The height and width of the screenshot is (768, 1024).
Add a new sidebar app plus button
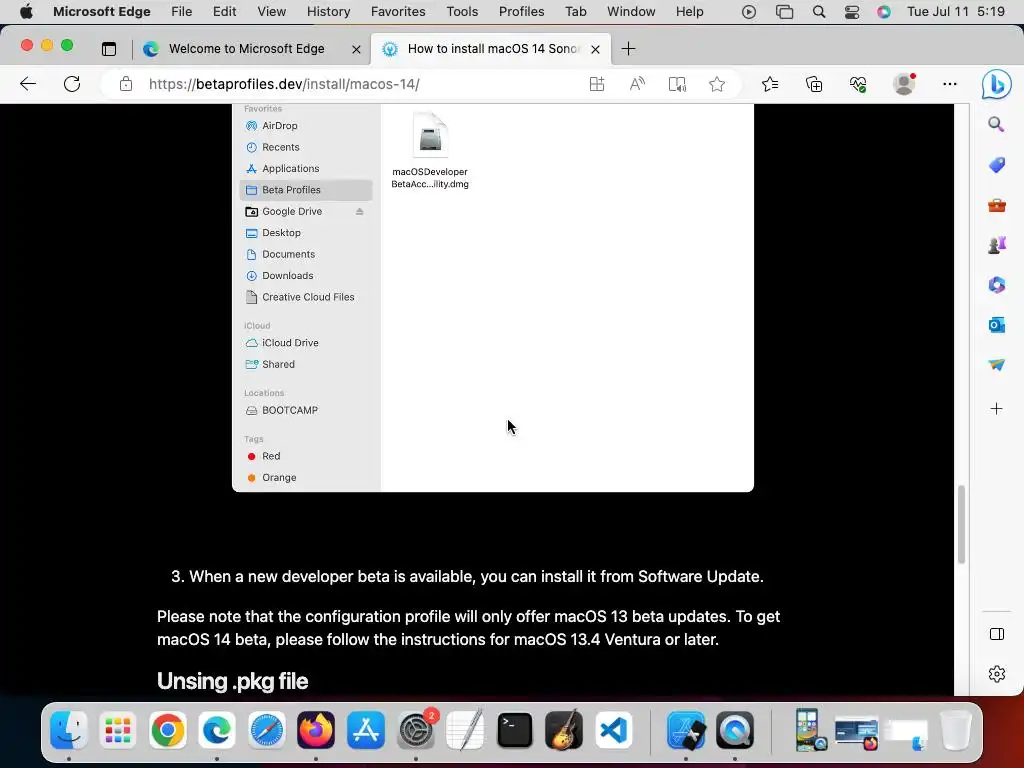pyautogui.click(x=997, y=409)
